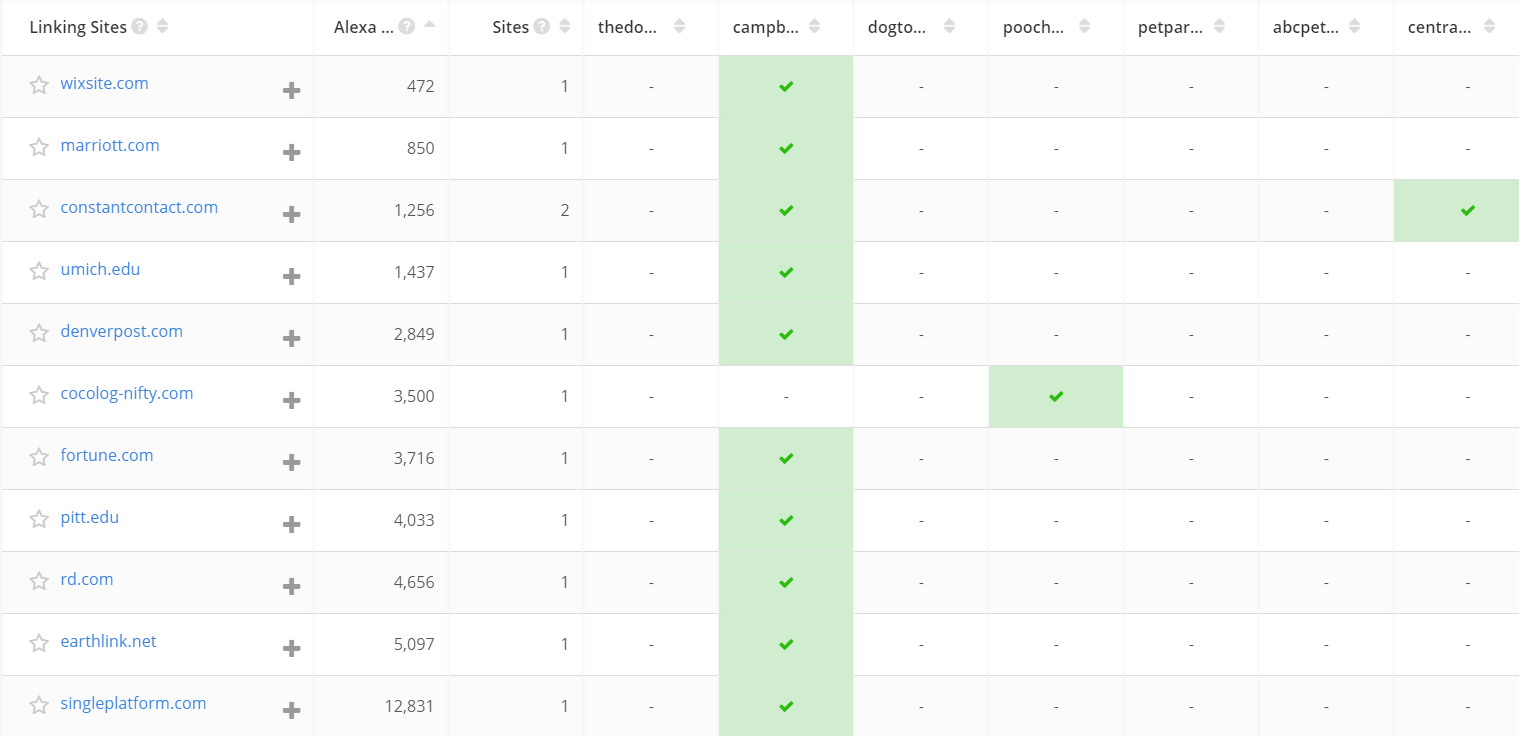
Task: Open the singleplatform.com link
Action: pyautogui.click(x=133, y=703)
